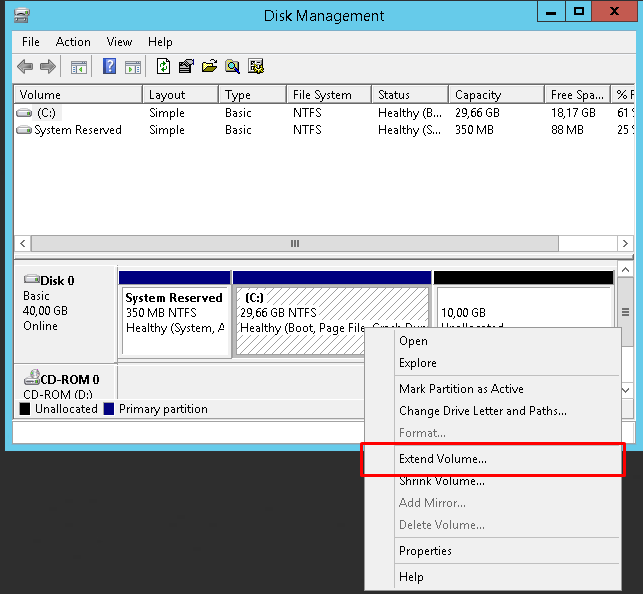Screen dimensions: 643x594
Task: Choose Extend Volume... from context menu
Action: (493, 459)
